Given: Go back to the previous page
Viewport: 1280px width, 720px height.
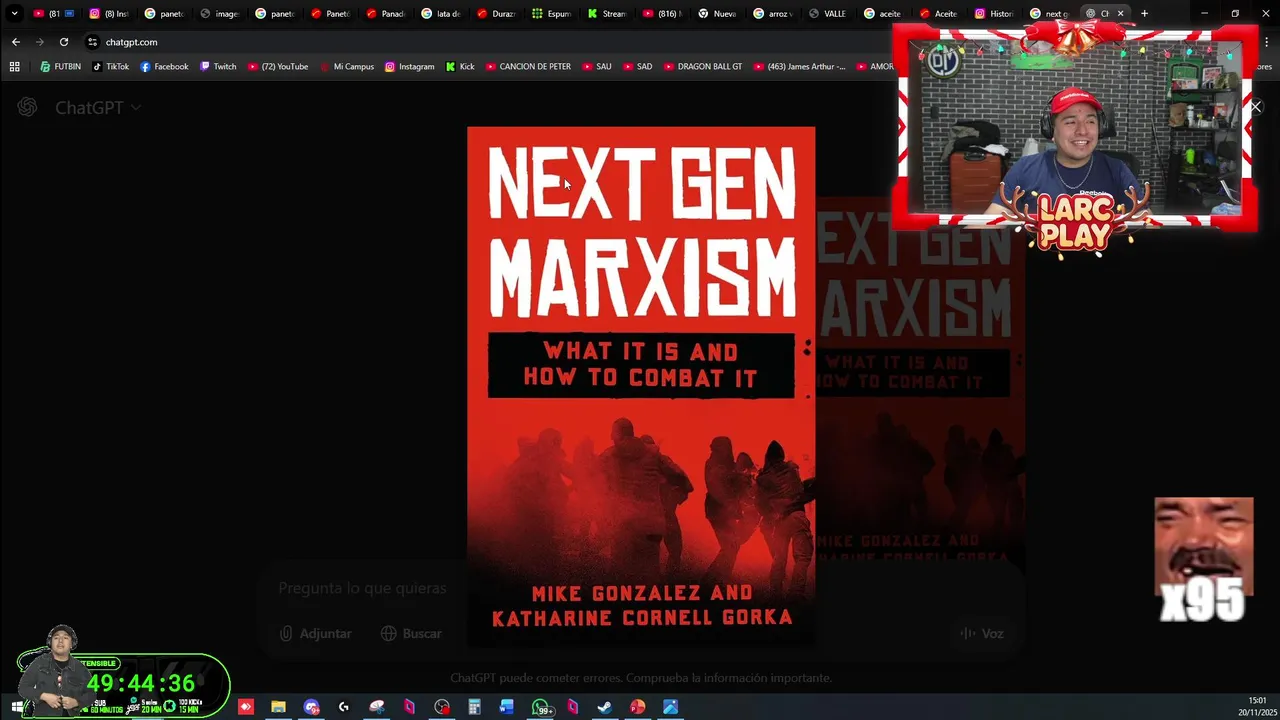Looking at the screenshot, I should point(15,42).
